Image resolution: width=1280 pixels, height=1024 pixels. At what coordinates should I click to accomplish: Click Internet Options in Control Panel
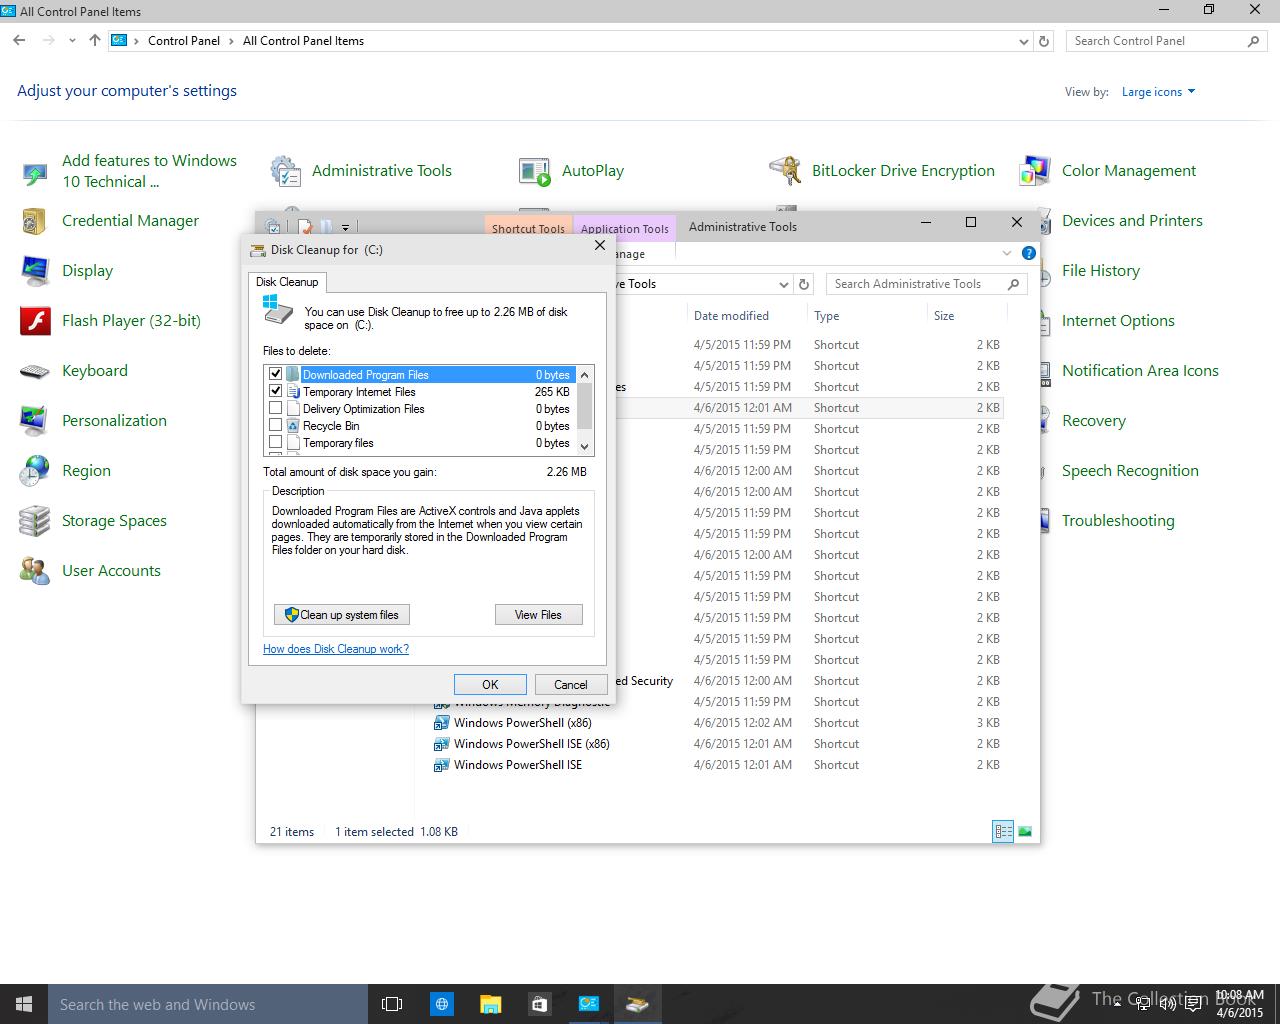point(1118,321)
